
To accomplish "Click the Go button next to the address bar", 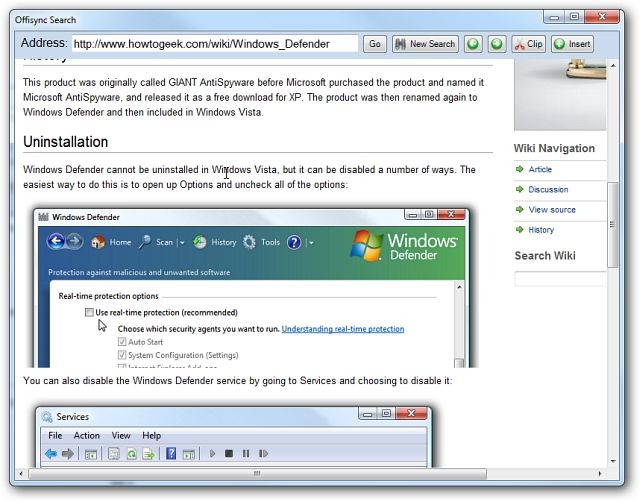I will 374,44.
